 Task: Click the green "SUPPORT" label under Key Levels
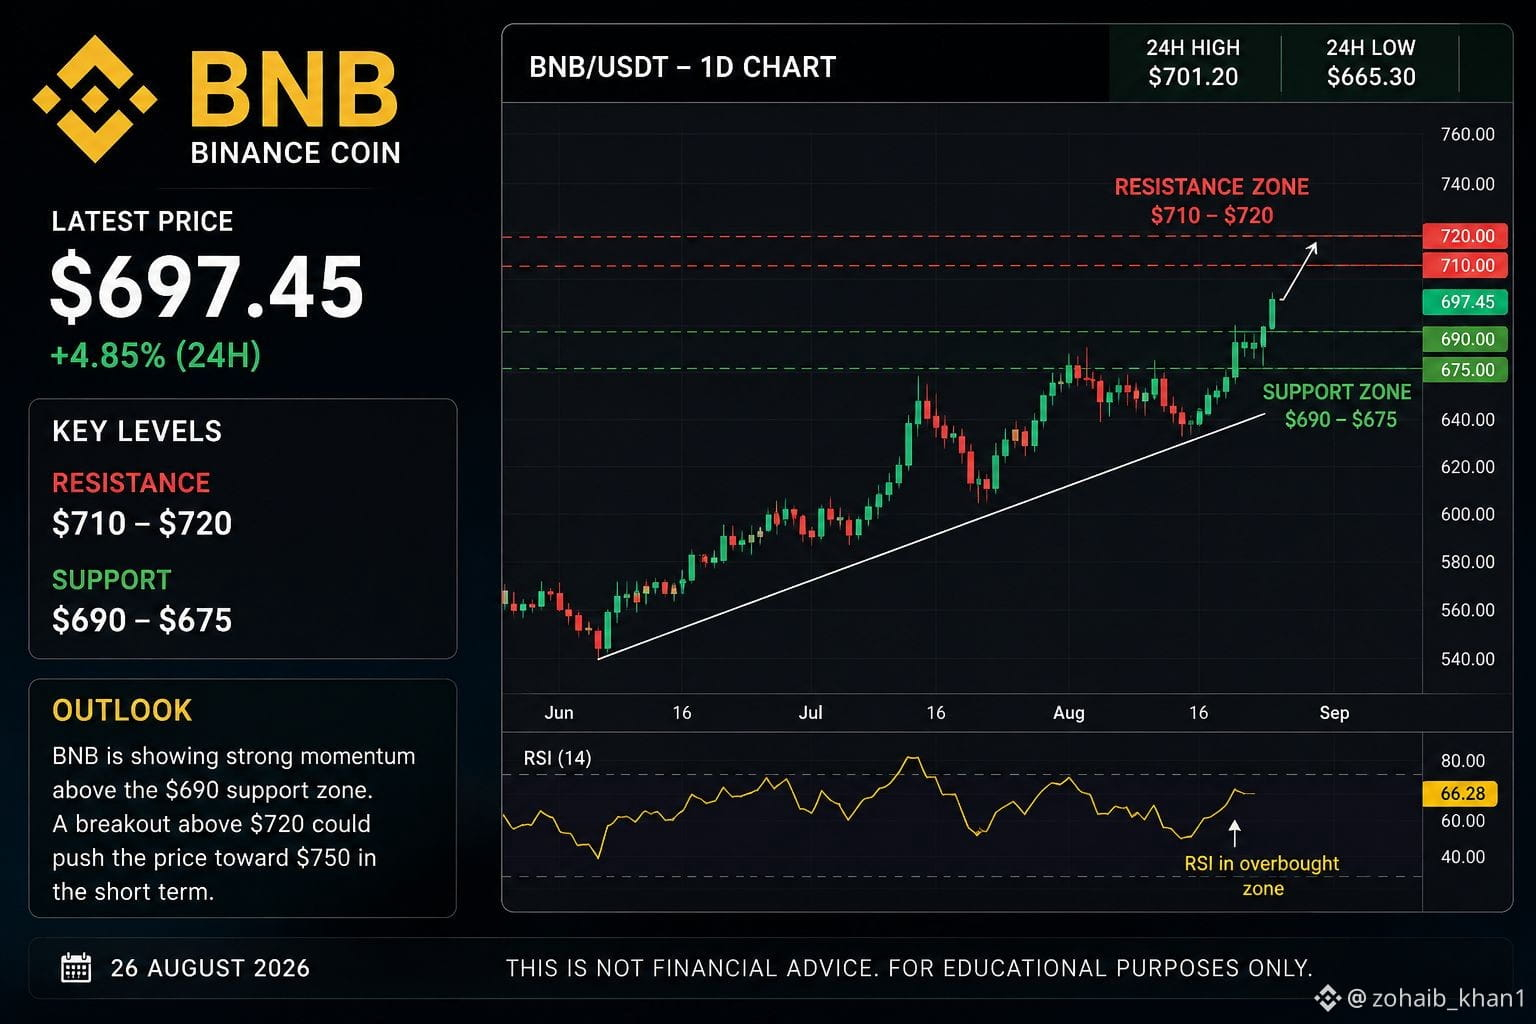pos(111,580)
